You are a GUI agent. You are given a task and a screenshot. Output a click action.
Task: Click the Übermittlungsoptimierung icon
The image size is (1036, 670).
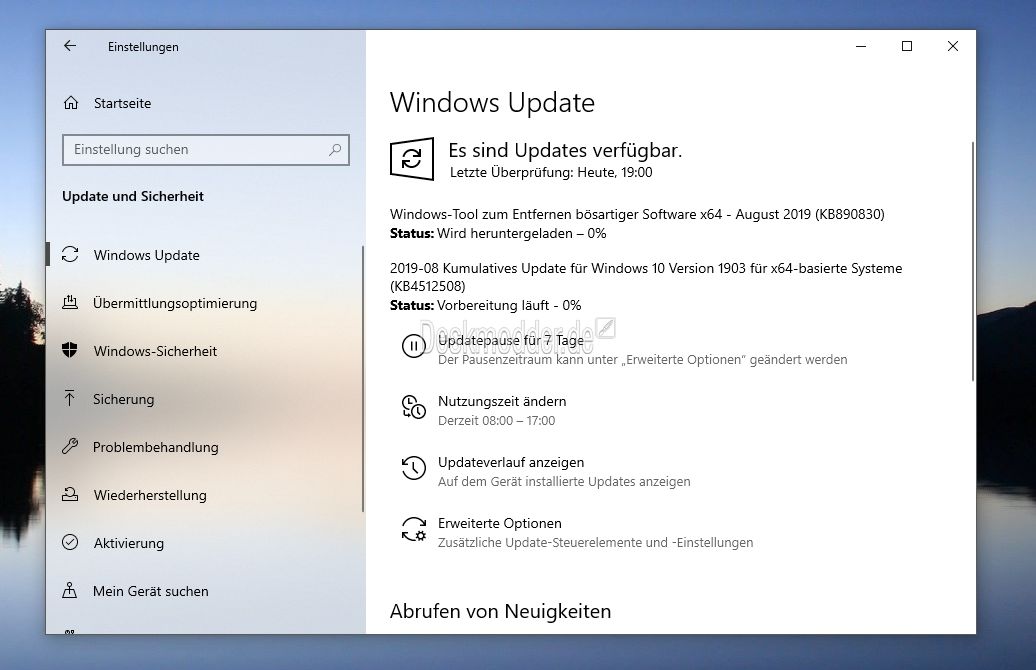70,303
